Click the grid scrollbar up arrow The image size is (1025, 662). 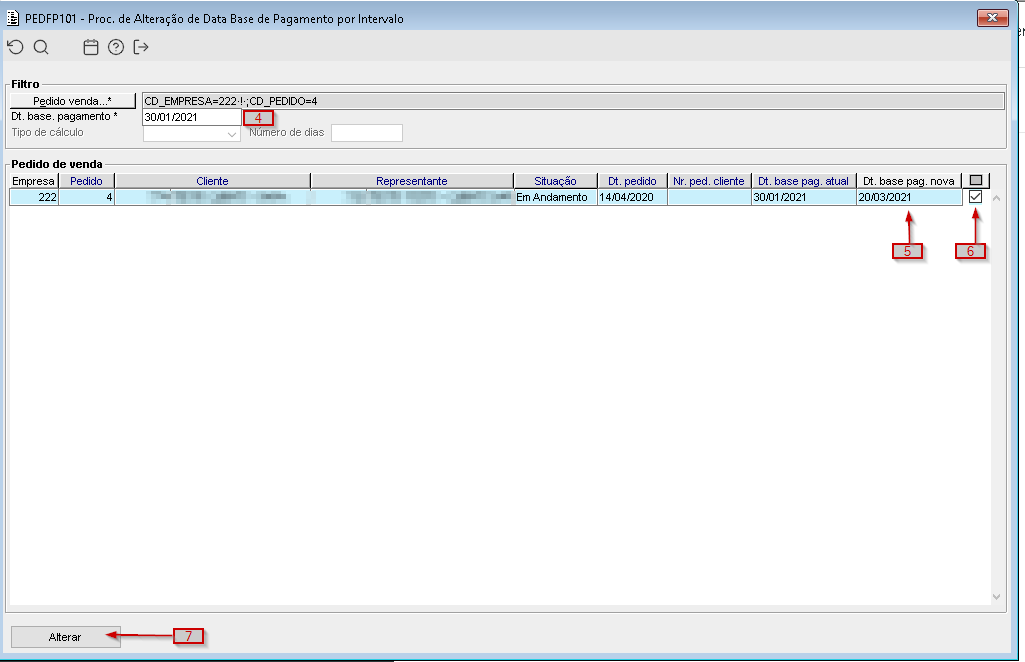tap(996, 197)
